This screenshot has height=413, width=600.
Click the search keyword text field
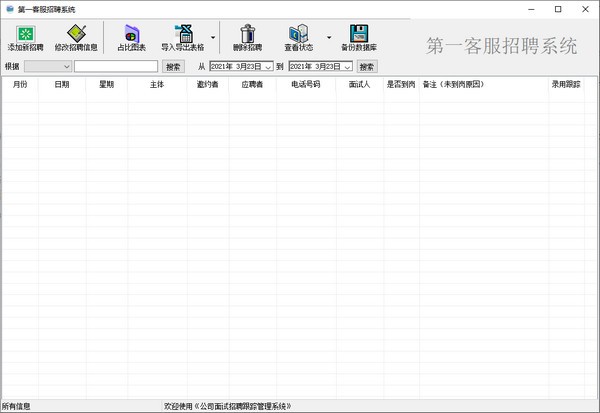(x=115, y=67)
